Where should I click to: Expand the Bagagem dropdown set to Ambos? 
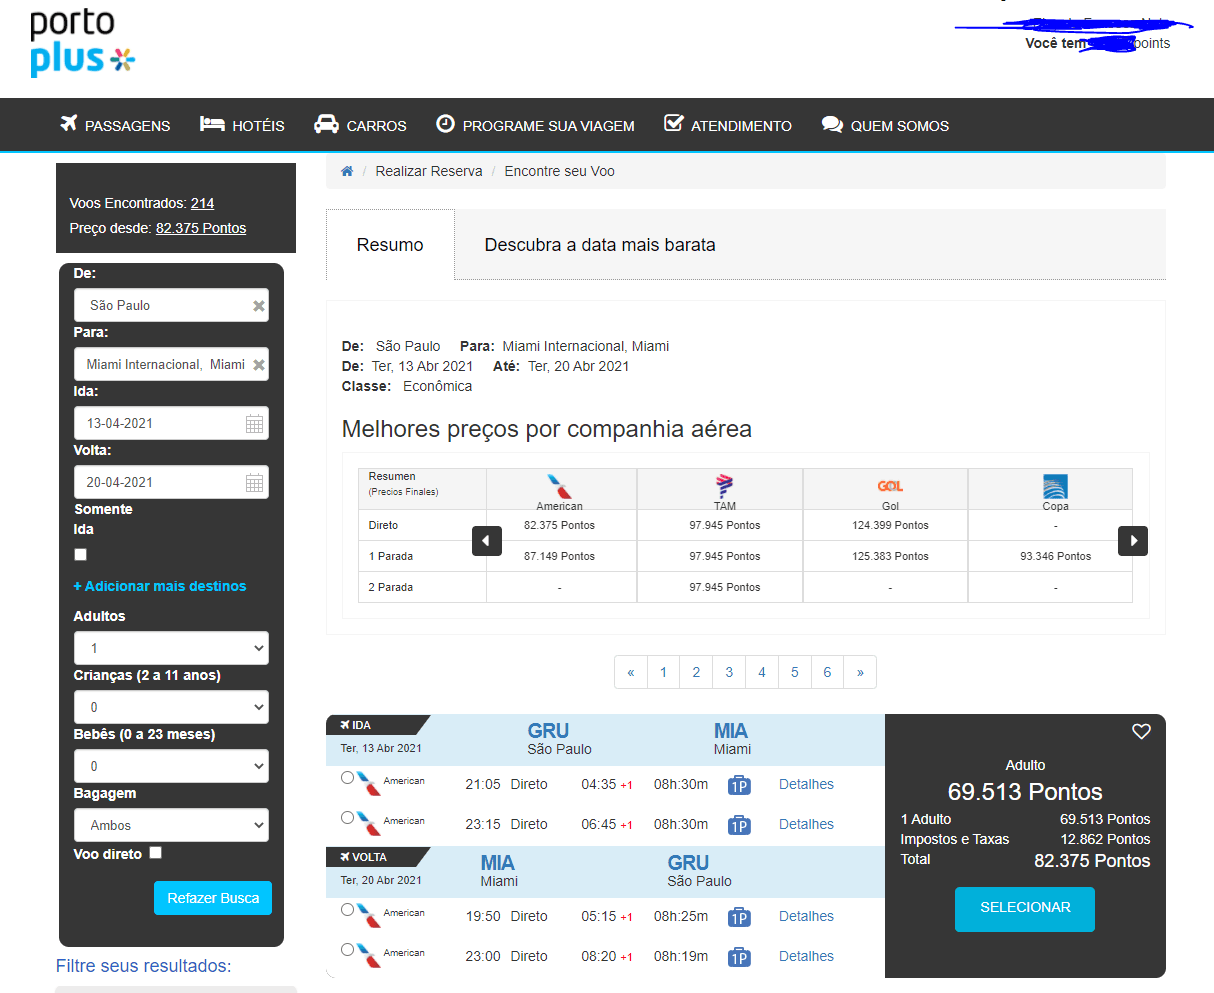pos(171,825)
